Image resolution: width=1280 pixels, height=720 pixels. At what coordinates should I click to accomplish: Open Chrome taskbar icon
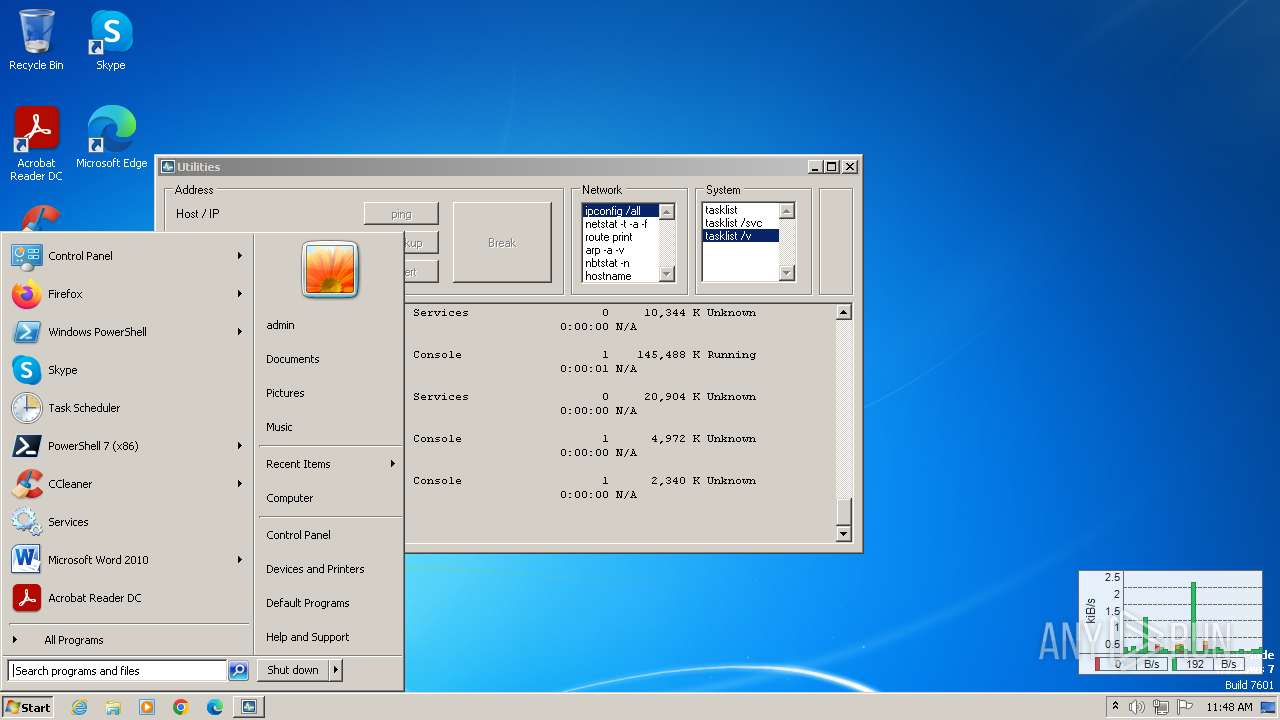coord(181,707)
